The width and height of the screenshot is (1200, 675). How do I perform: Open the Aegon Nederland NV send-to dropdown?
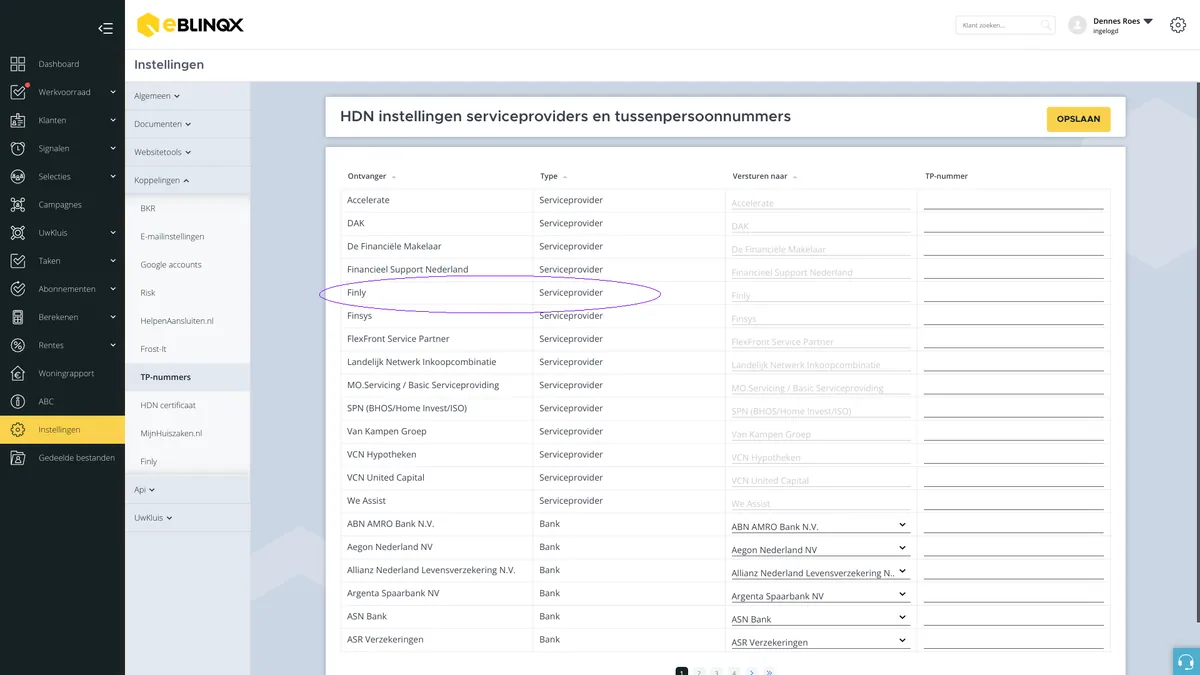[x=819, y=549]
